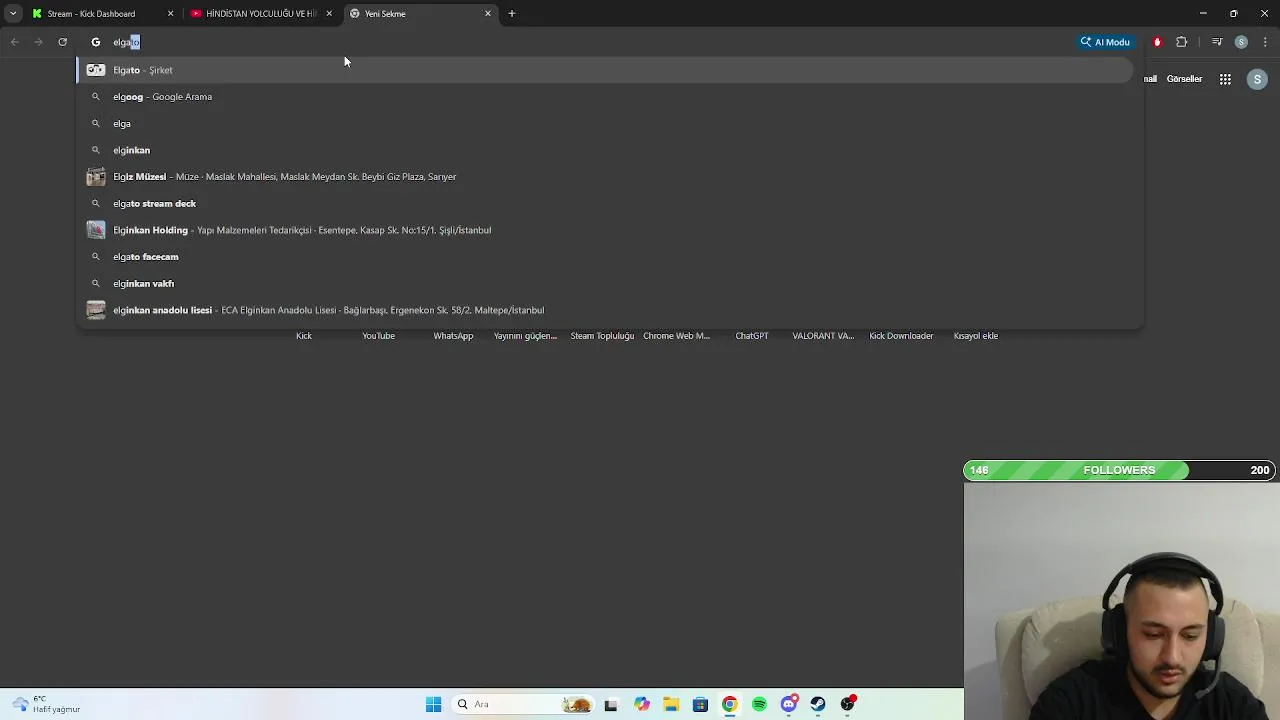Switch to HİNDİSTAN YOLCULUĞU YouTube tab
This screenshot has width=1280, height=720.
(x=260, y=14)
